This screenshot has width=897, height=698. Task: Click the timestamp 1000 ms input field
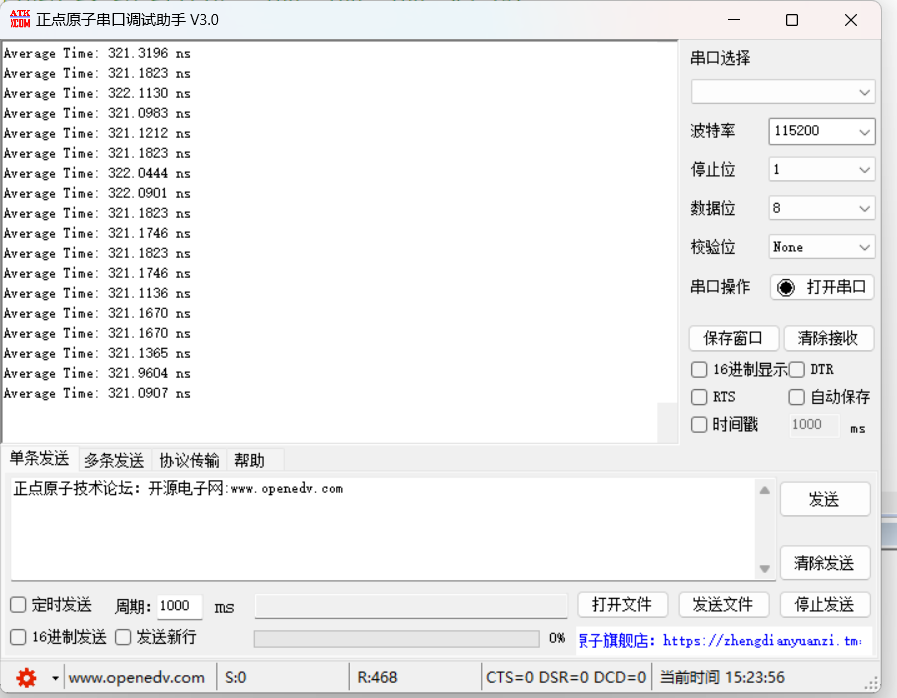[813, 425]
